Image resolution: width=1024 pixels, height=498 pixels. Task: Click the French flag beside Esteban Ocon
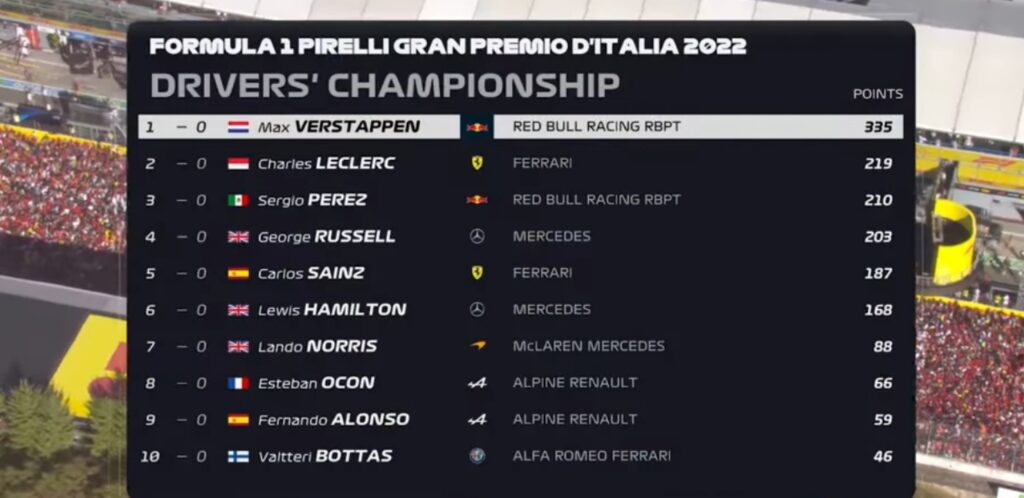click(238, 383)
